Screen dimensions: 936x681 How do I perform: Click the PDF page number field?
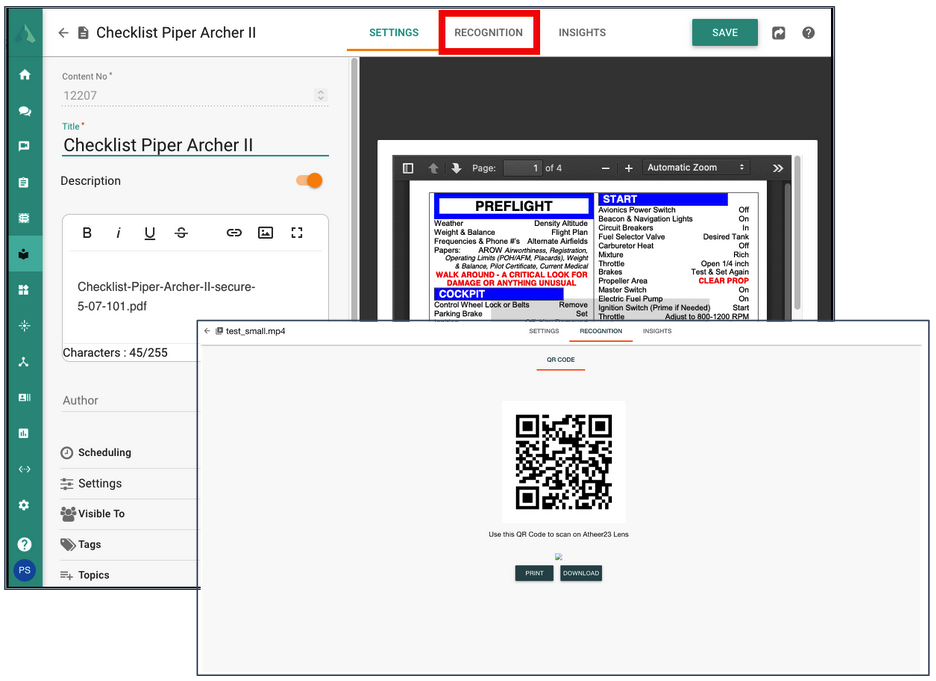coord(522,168)
